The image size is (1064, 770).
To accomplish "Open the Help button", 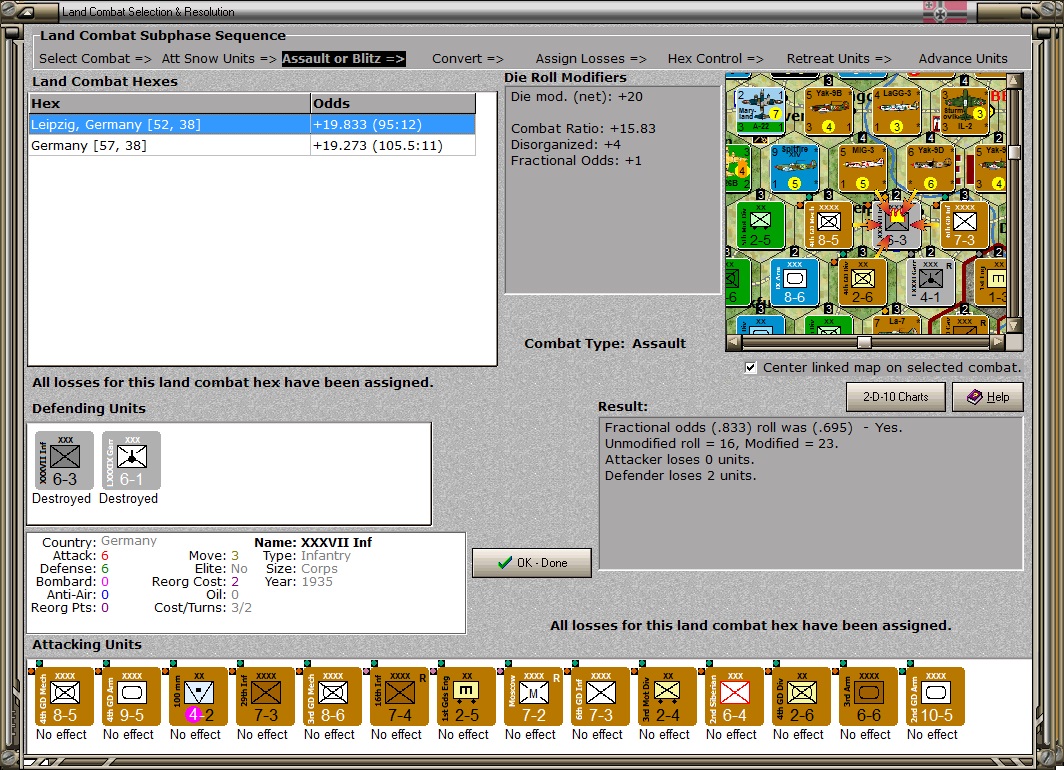I will click(988, 397).
